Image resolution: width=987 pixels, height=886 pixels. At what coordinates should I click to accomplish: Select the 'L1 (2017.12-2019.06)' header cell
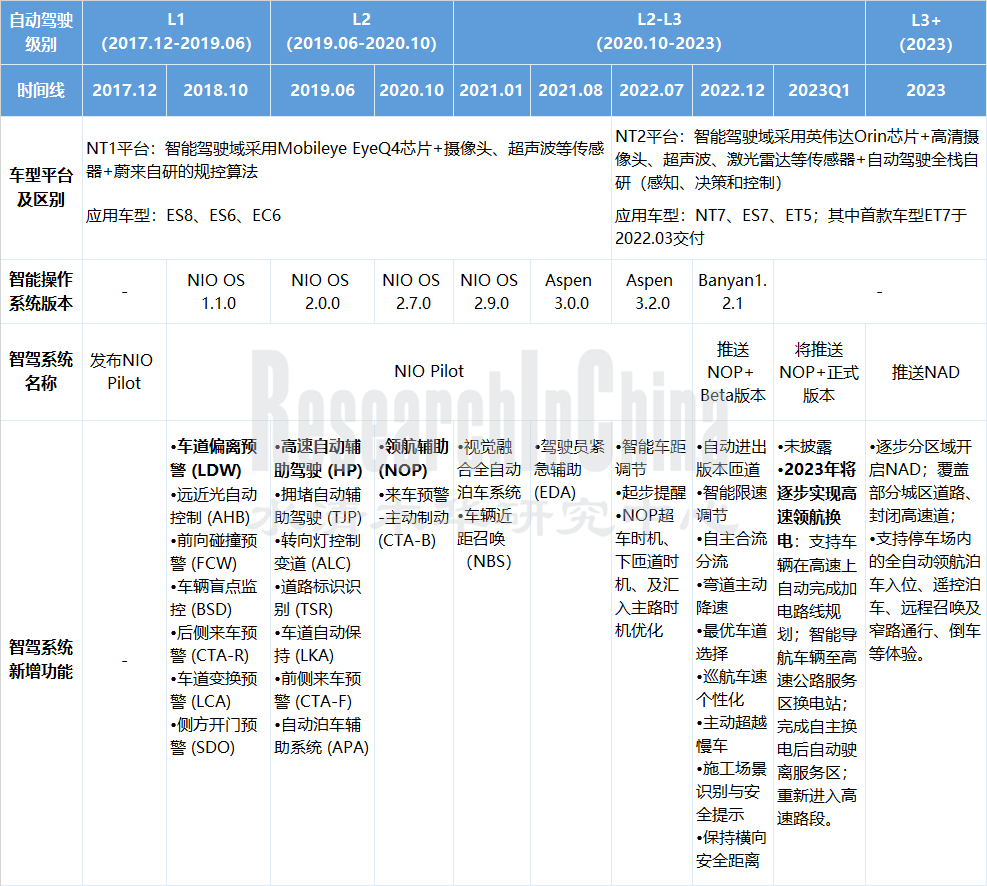[176, 32]
